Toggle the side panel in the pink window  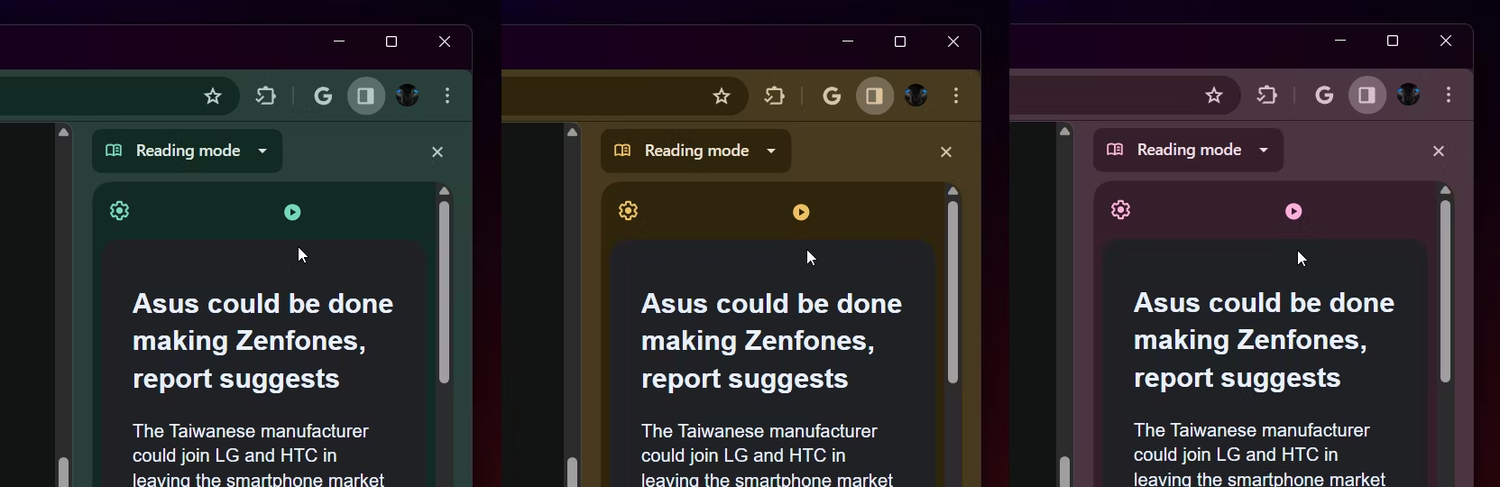[1367, 96]
